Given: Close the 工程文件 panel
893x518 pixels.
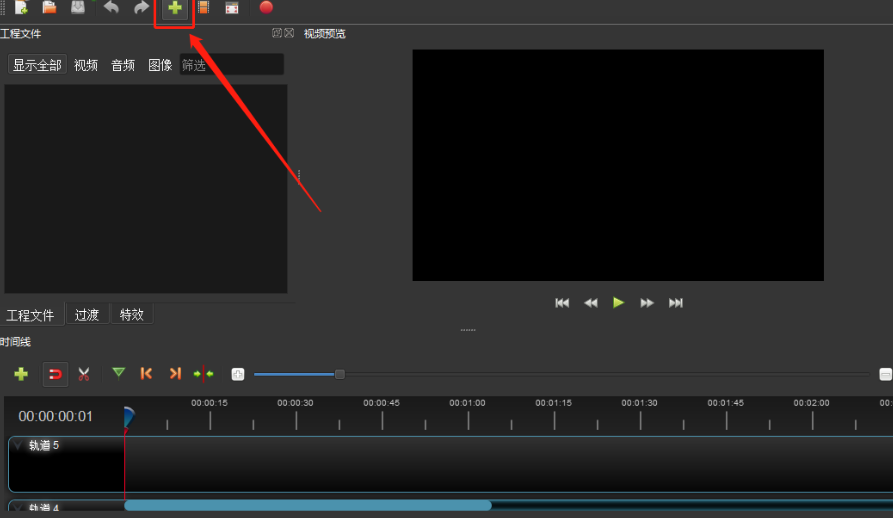Looking at the screenshot, I should (x=289, y=33).
